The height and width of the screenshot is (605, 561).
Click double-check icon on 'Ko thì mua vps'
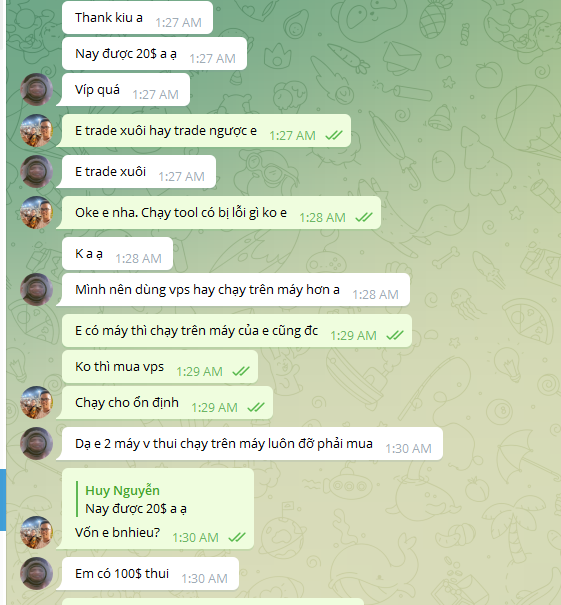[241, 371]
